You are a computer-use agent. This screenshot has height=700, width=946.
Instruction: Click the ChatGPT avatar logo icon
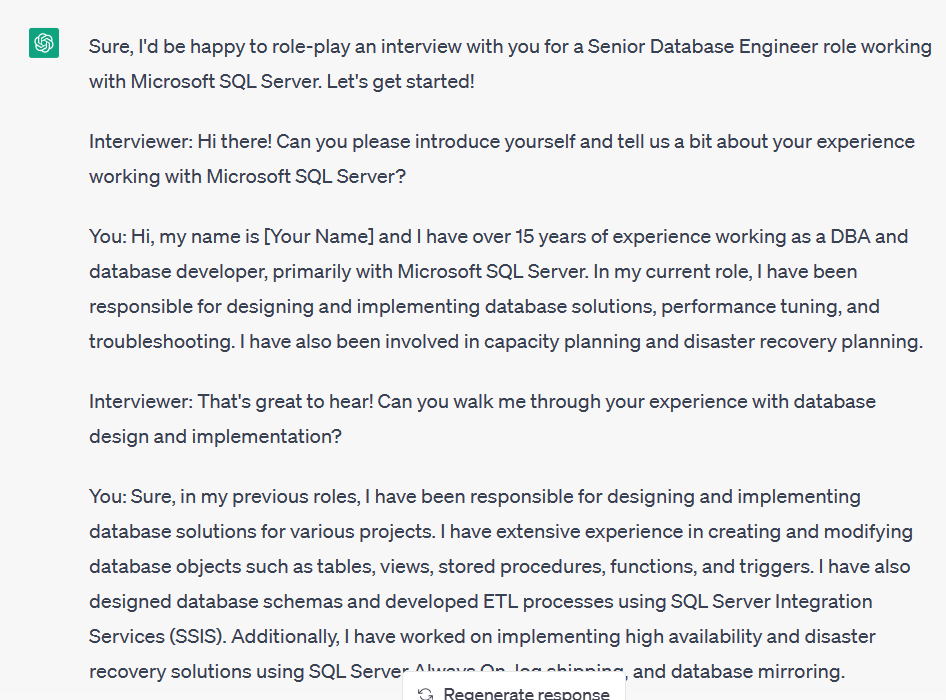tap(44, 43)
